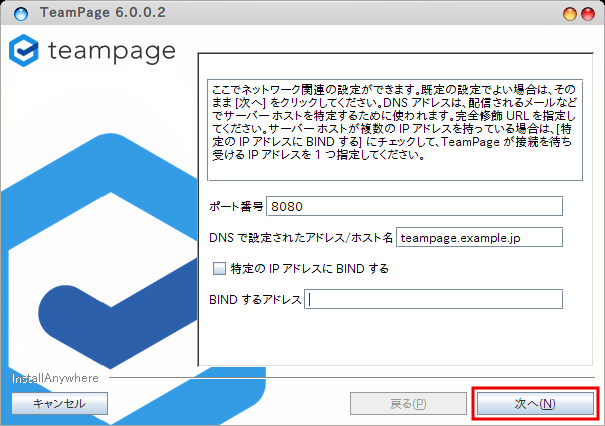Click the BIND するアドレス label
Viewport: 605px width, 426px height.
[255, 300]
